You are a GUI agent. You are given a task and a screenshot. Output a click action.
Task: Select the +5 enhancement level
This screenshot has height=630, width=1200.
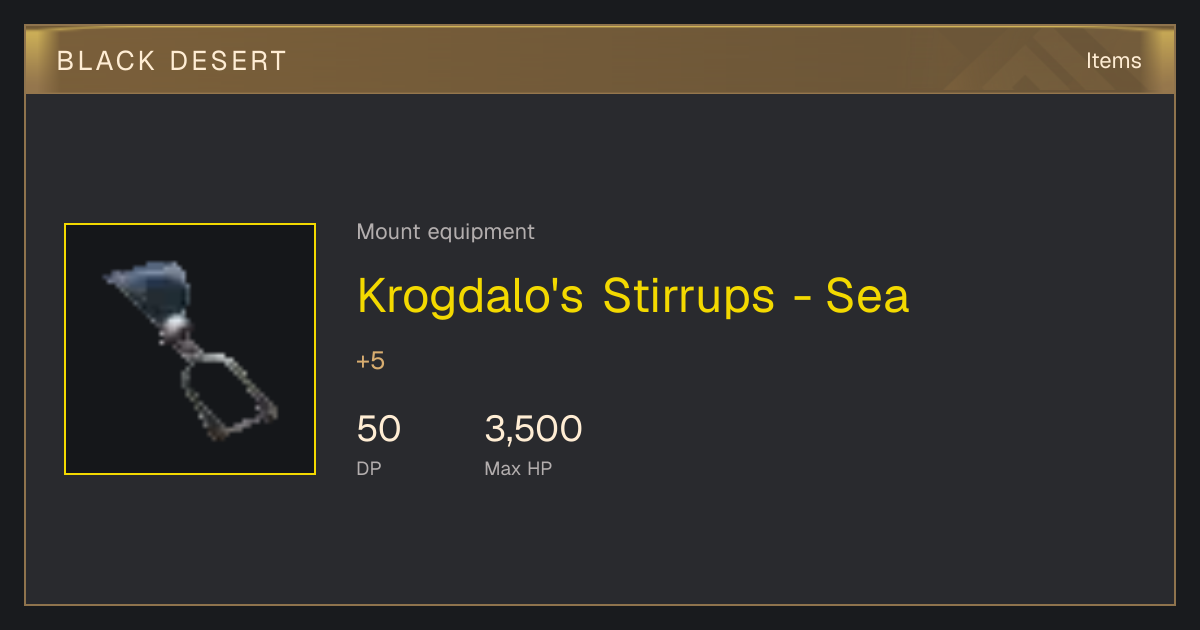pyautogui.click(x=370, y=361)
